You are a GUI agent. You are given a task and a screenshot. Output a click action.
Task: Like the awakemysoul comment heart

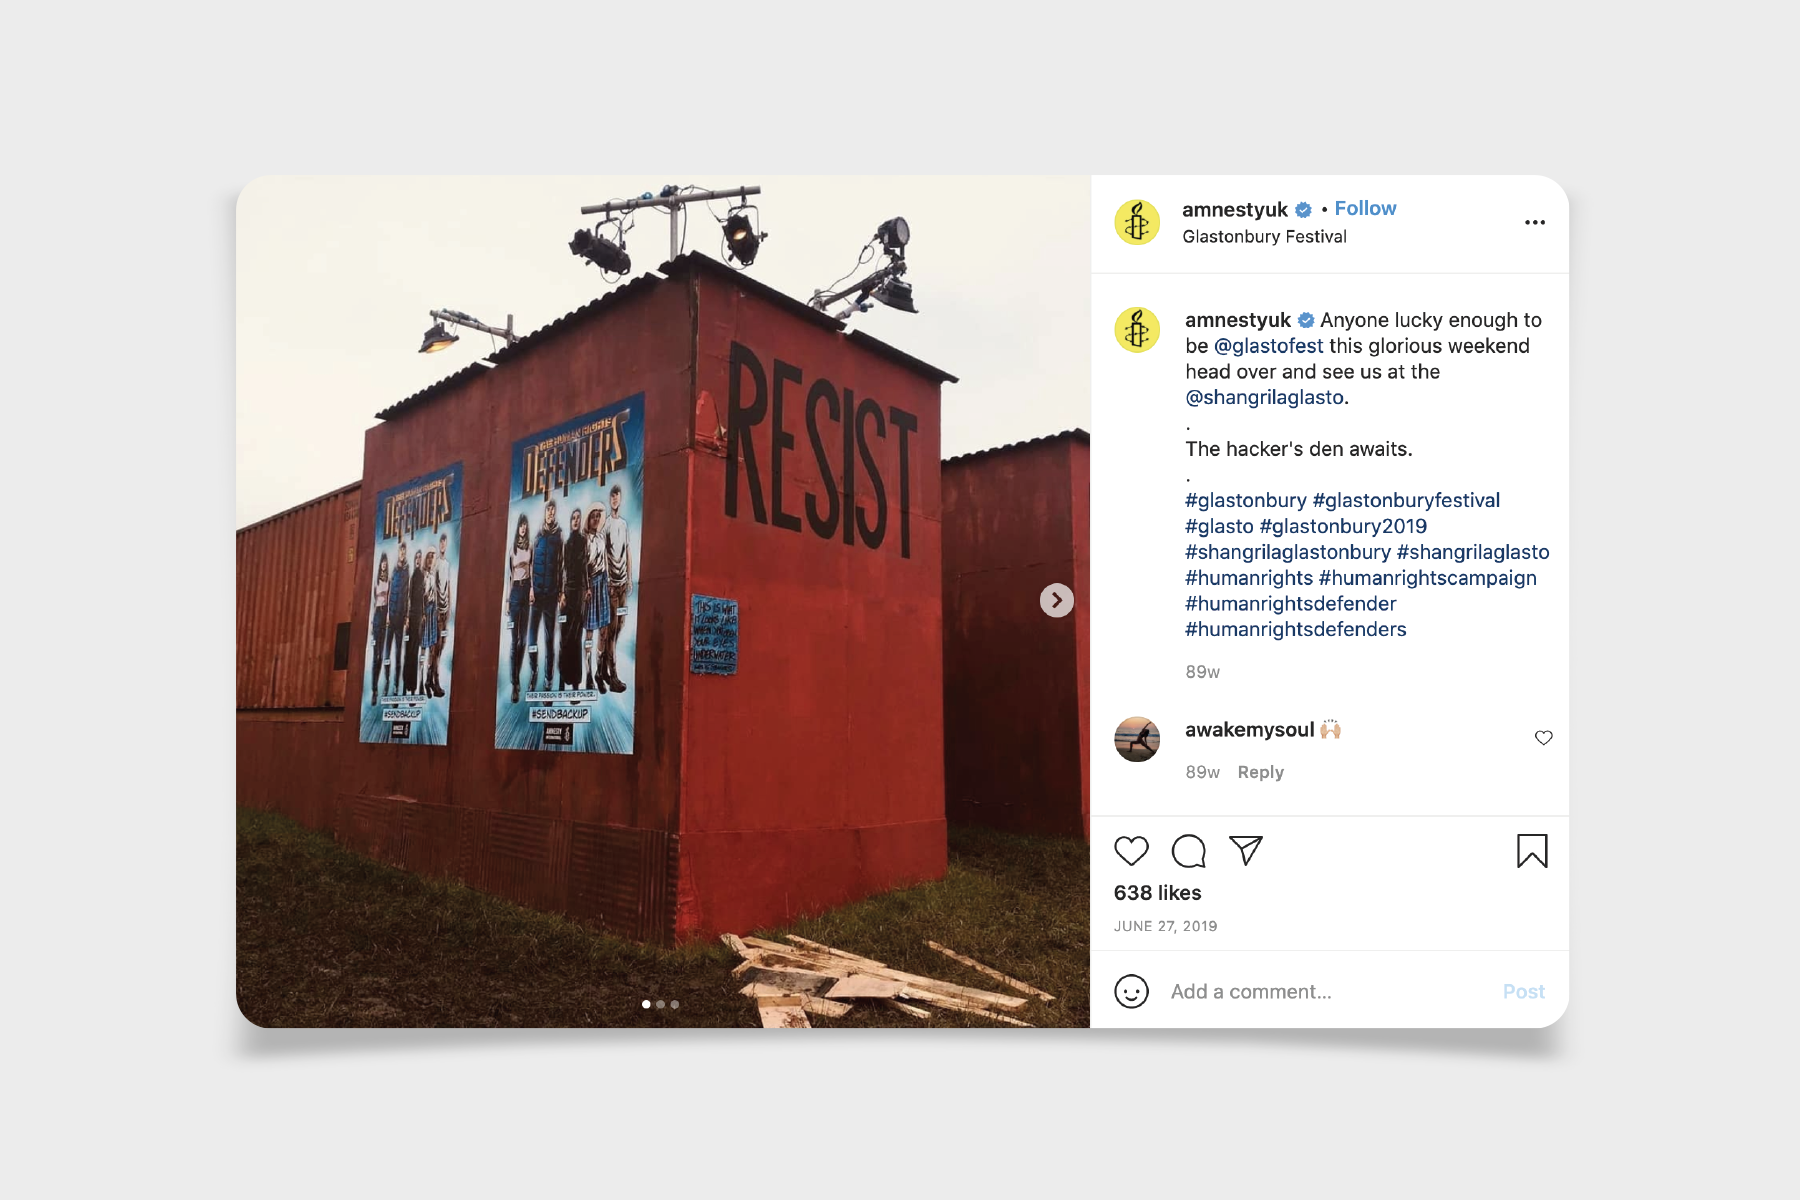[x=1544, y=738]
